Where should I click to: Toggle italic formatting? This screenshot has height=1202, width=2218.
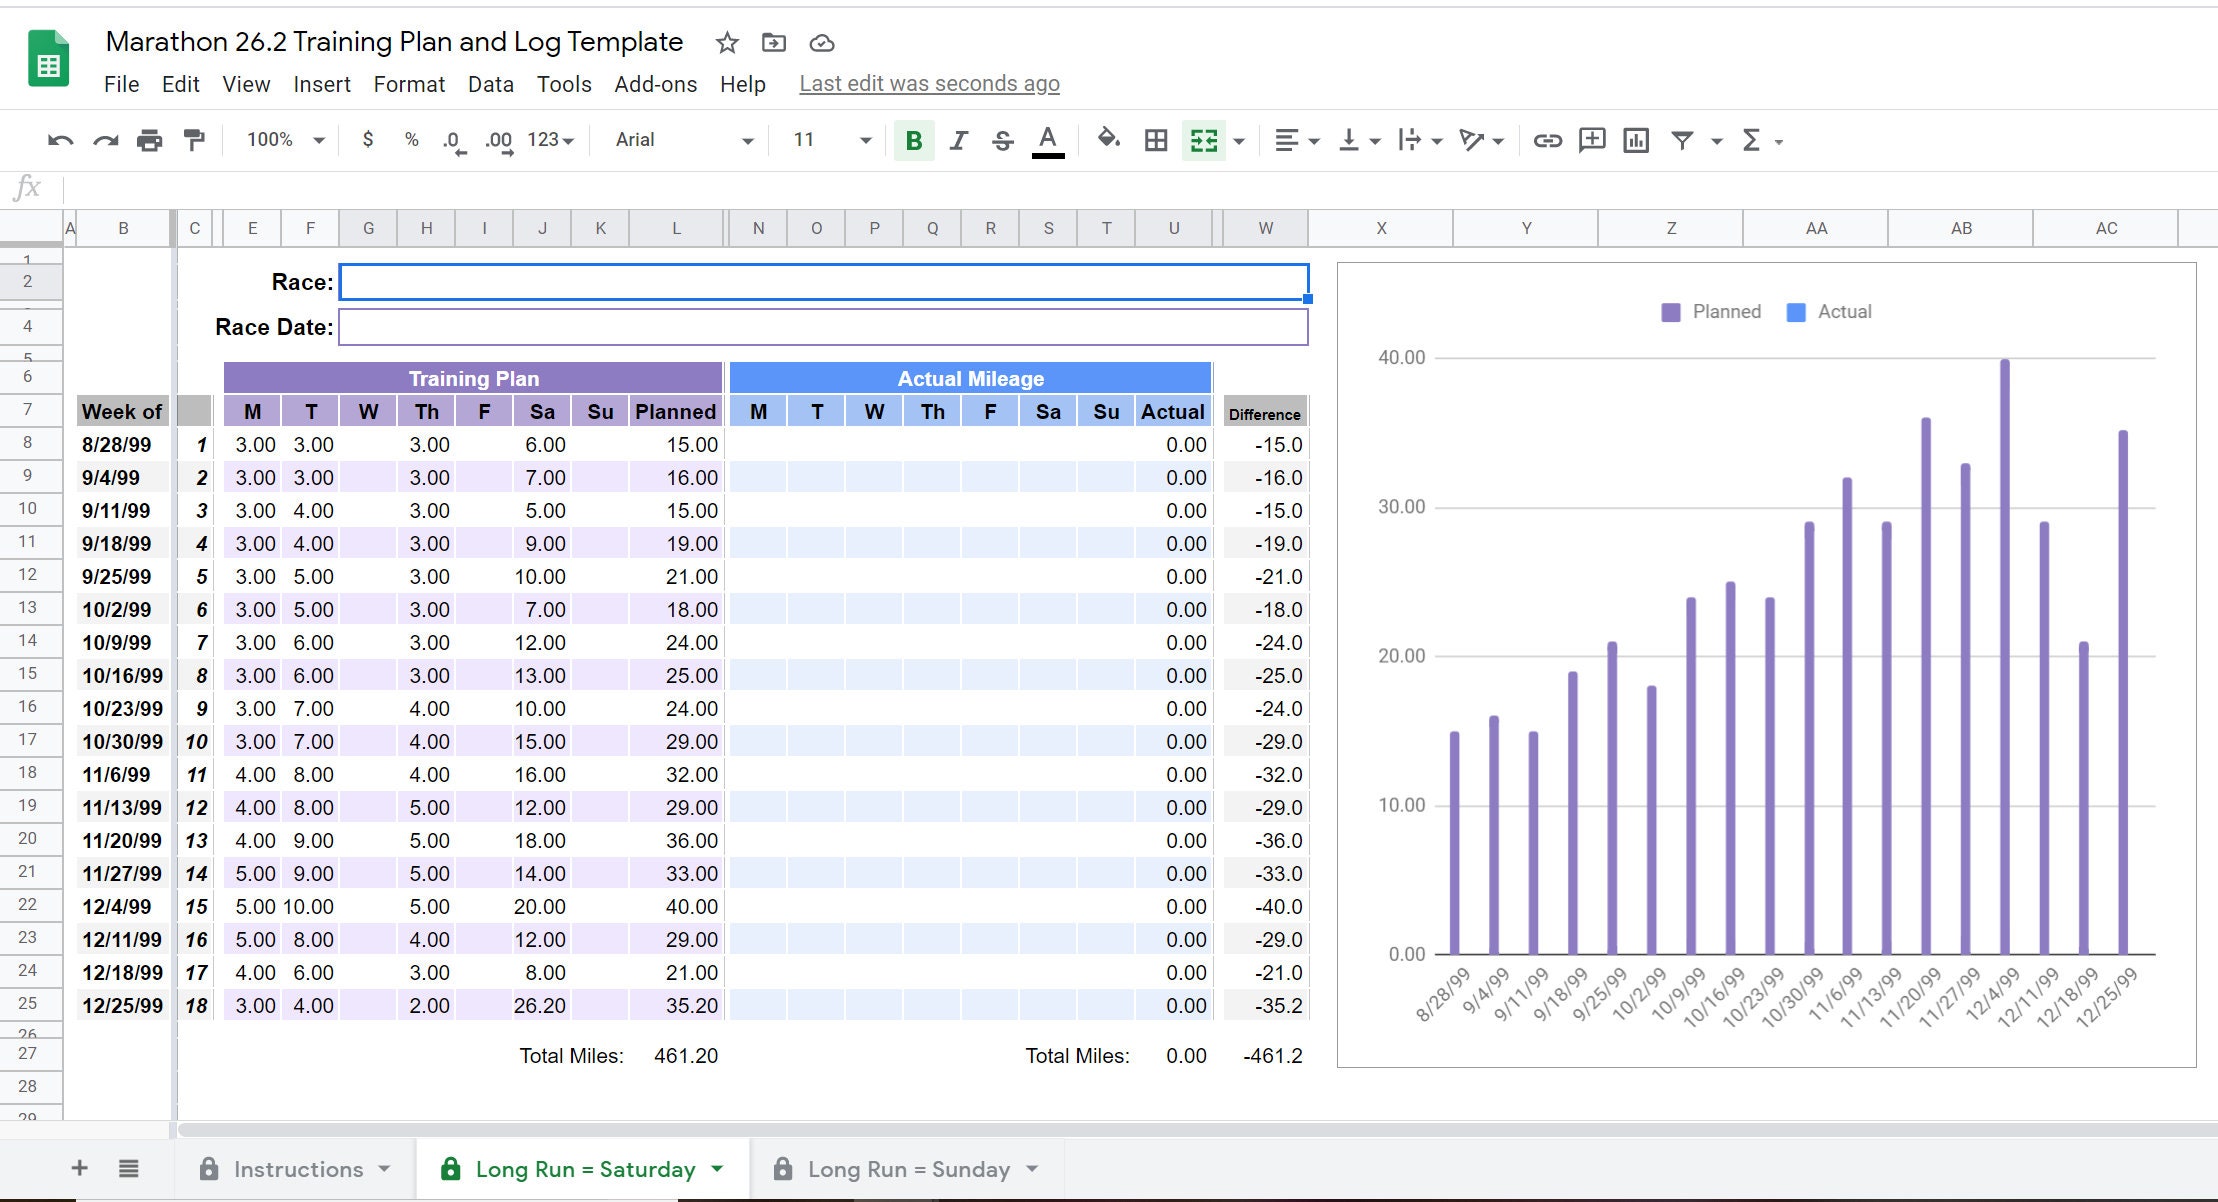(958, 140)
